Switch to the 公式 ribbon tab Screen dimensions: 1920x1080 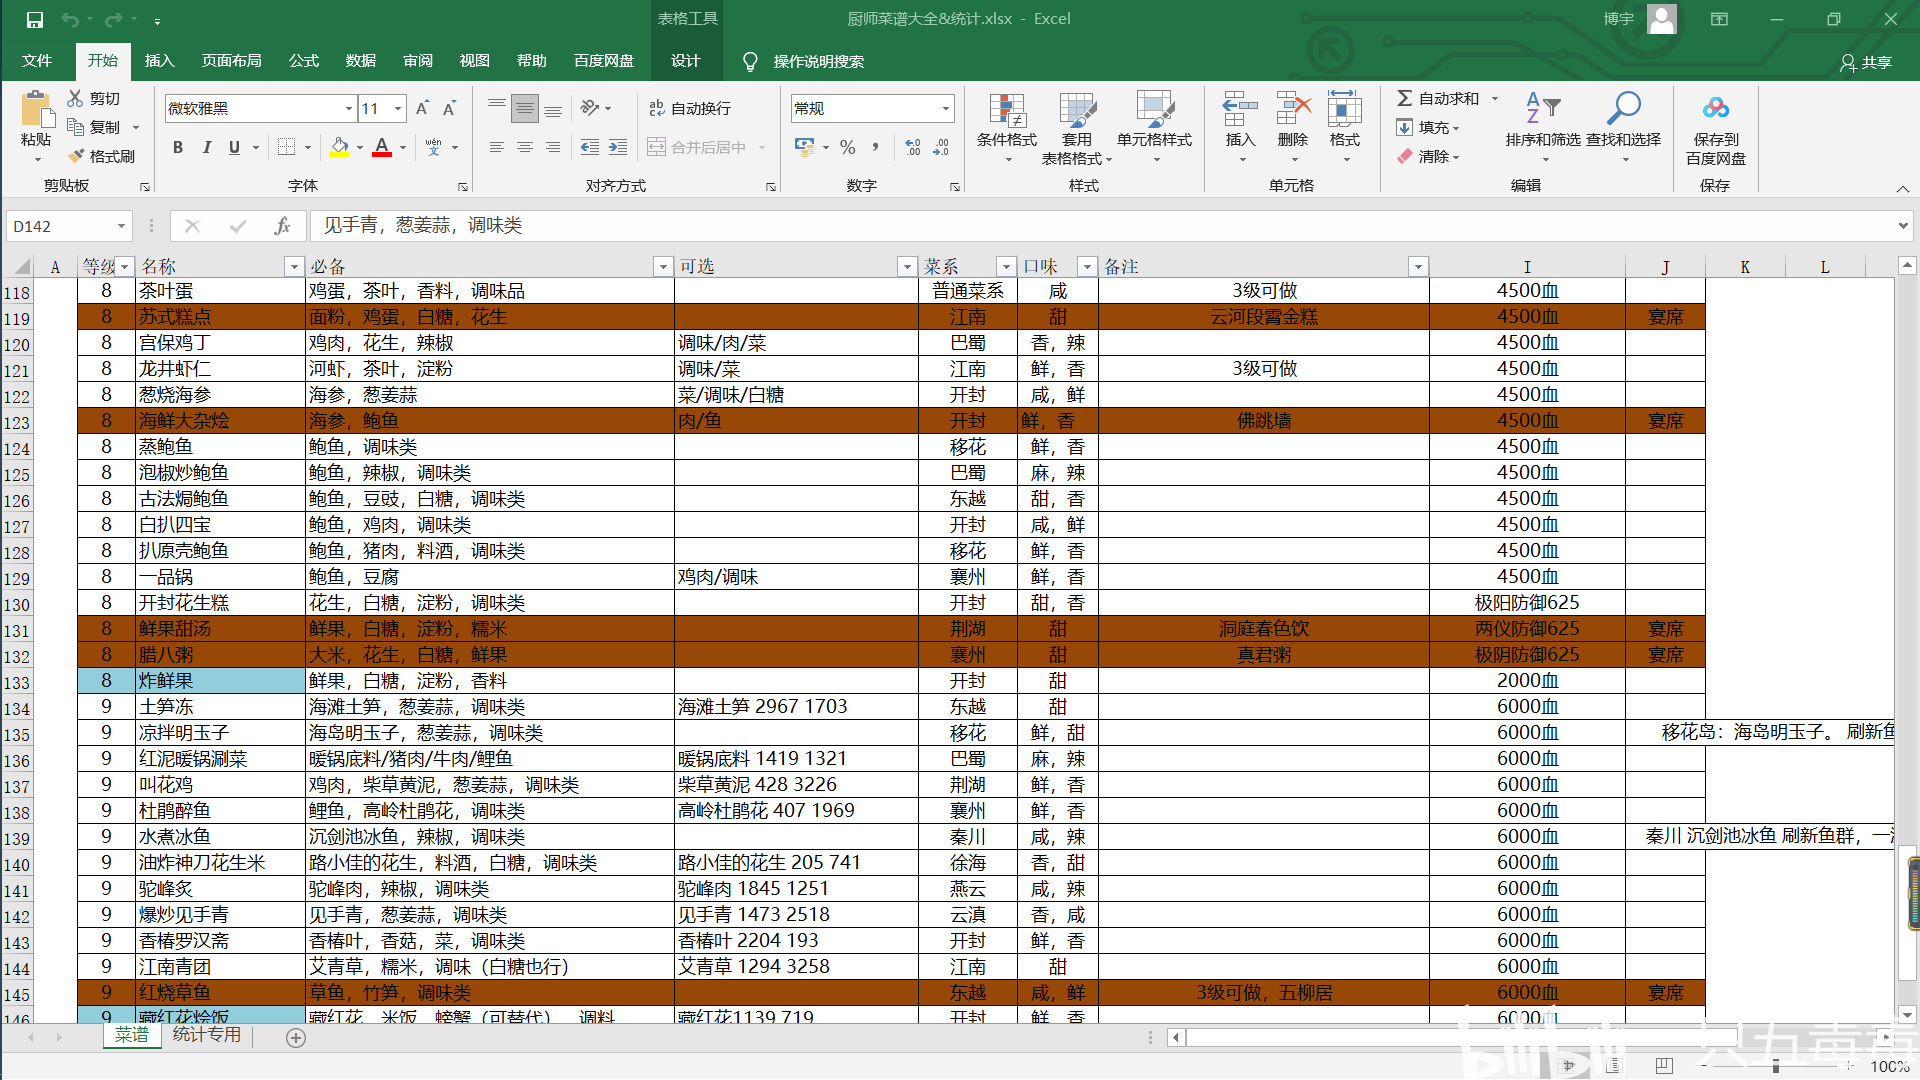[x=303, y=61]
